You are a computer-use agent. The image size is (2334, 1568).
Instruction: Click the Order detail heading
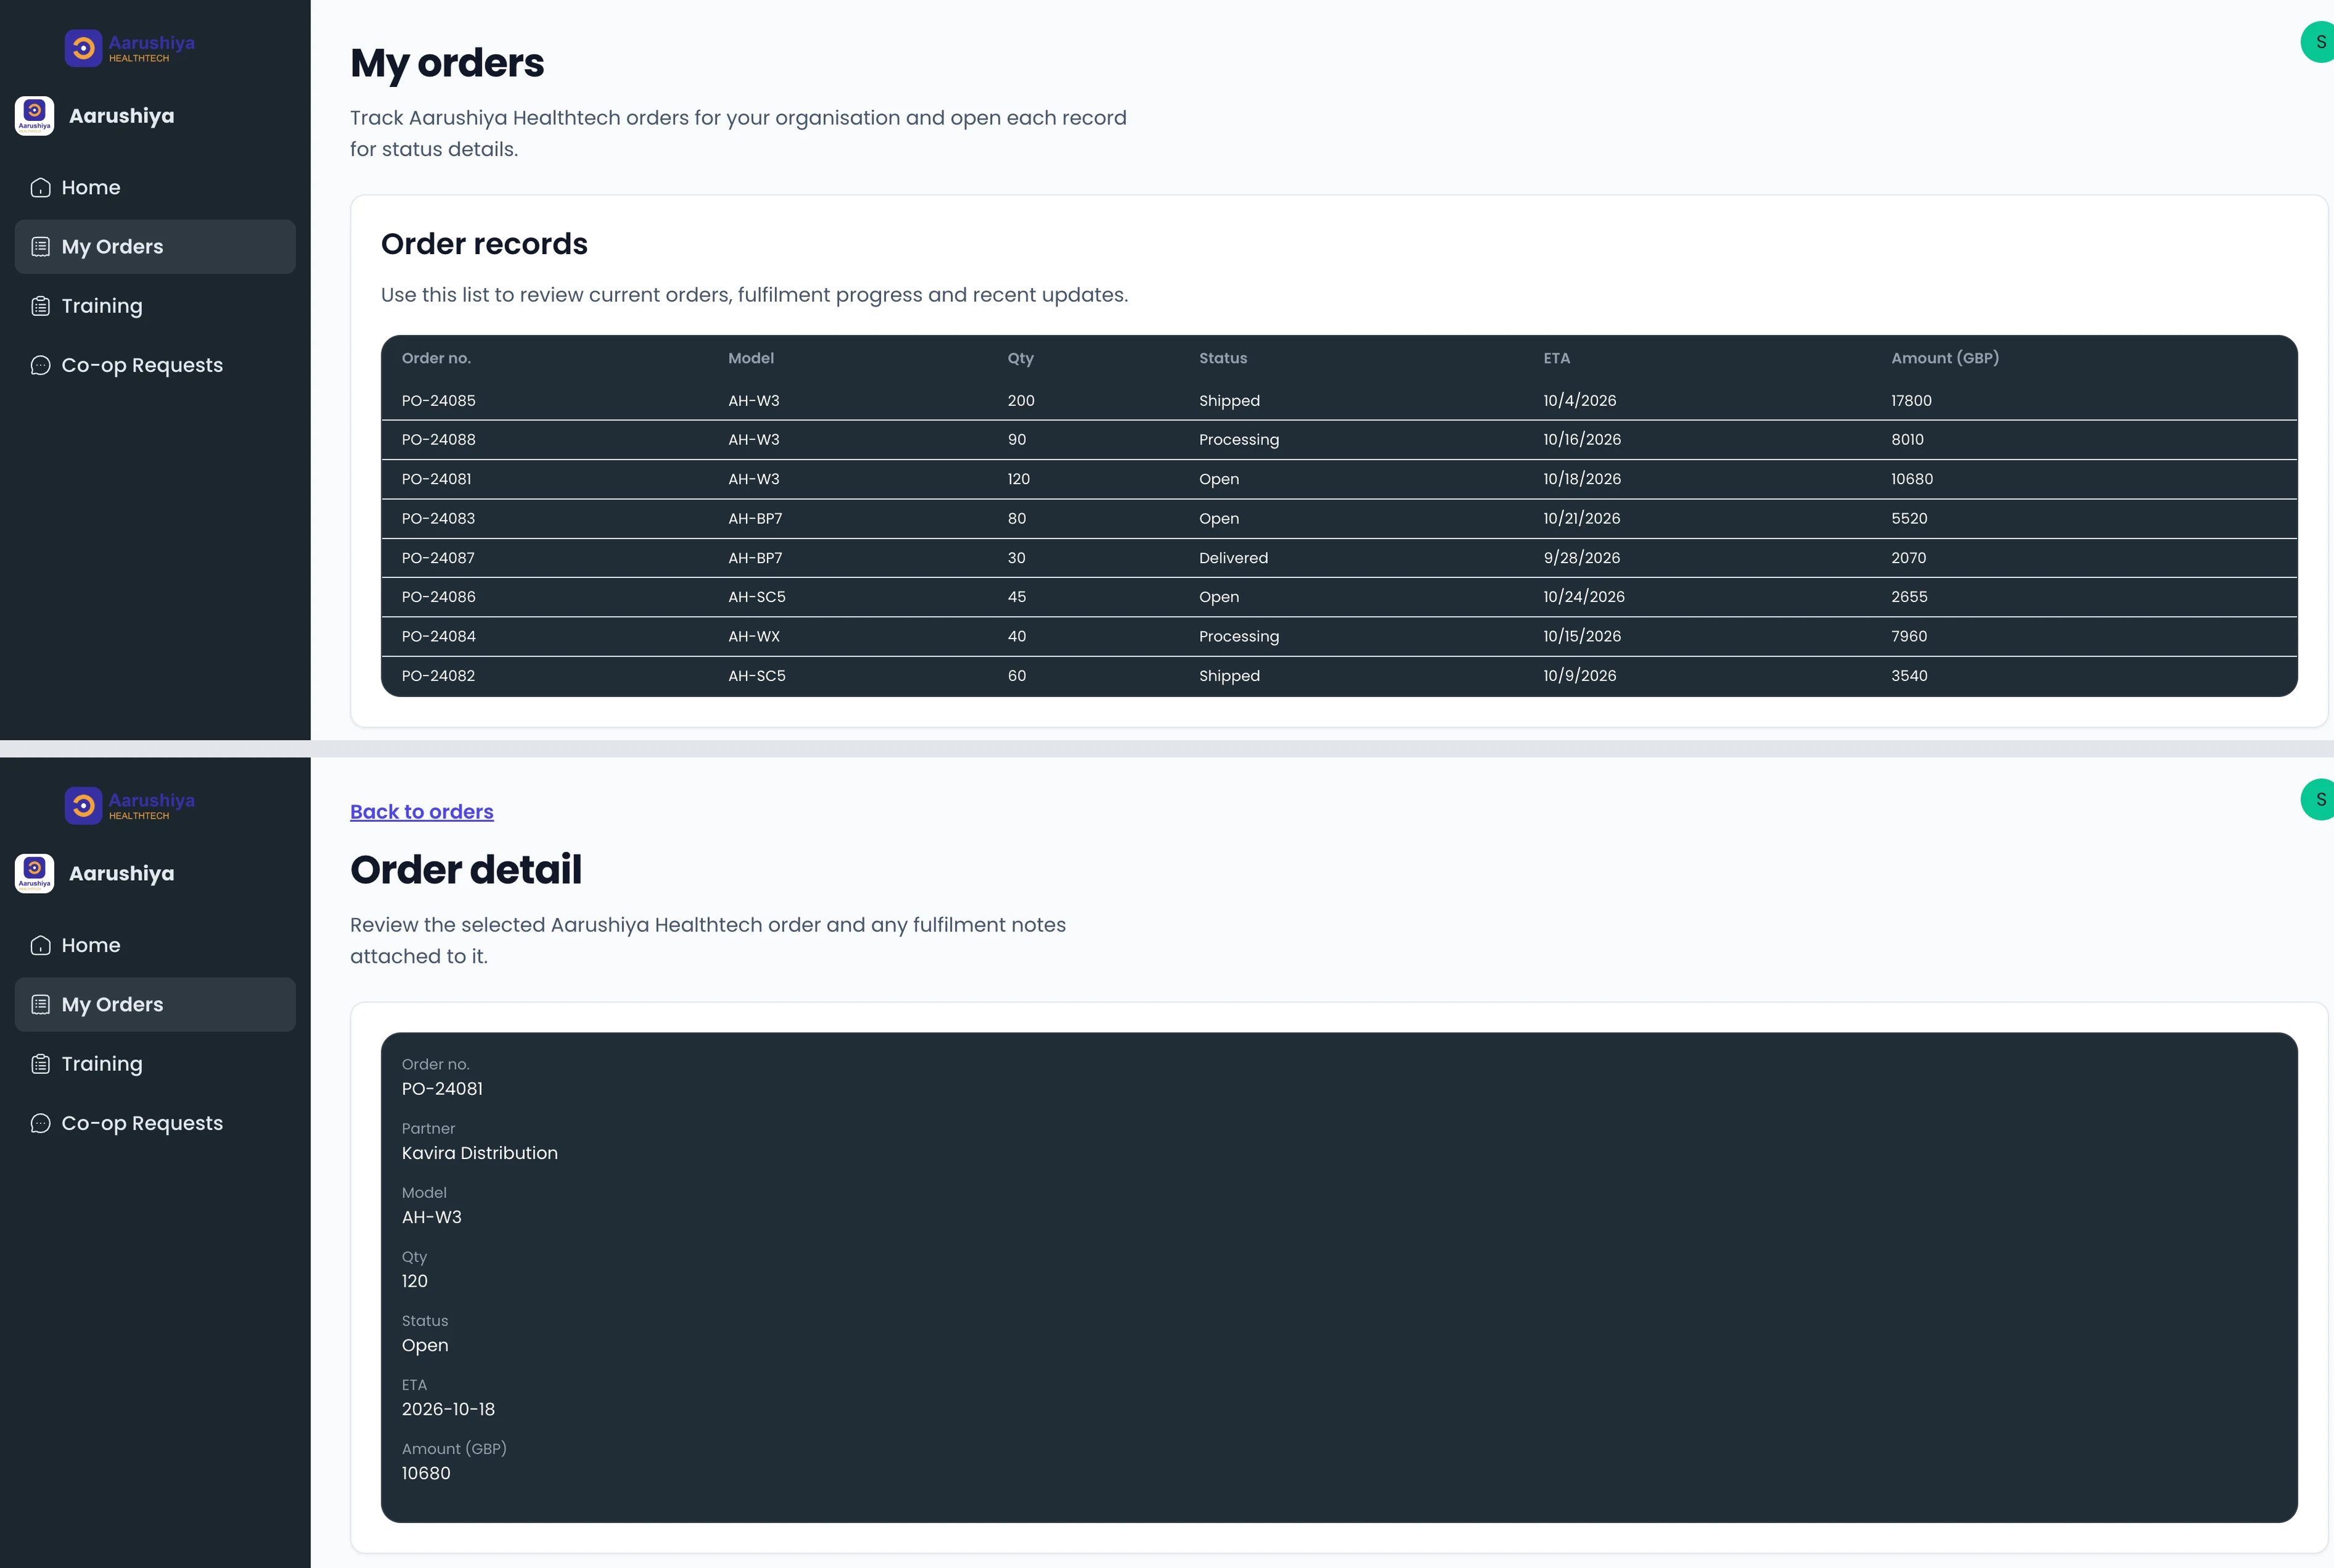coord(466,869)
